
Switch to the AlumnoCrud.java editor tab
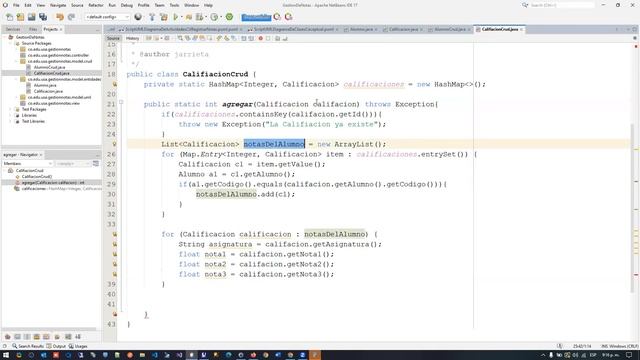coord(449,29)
